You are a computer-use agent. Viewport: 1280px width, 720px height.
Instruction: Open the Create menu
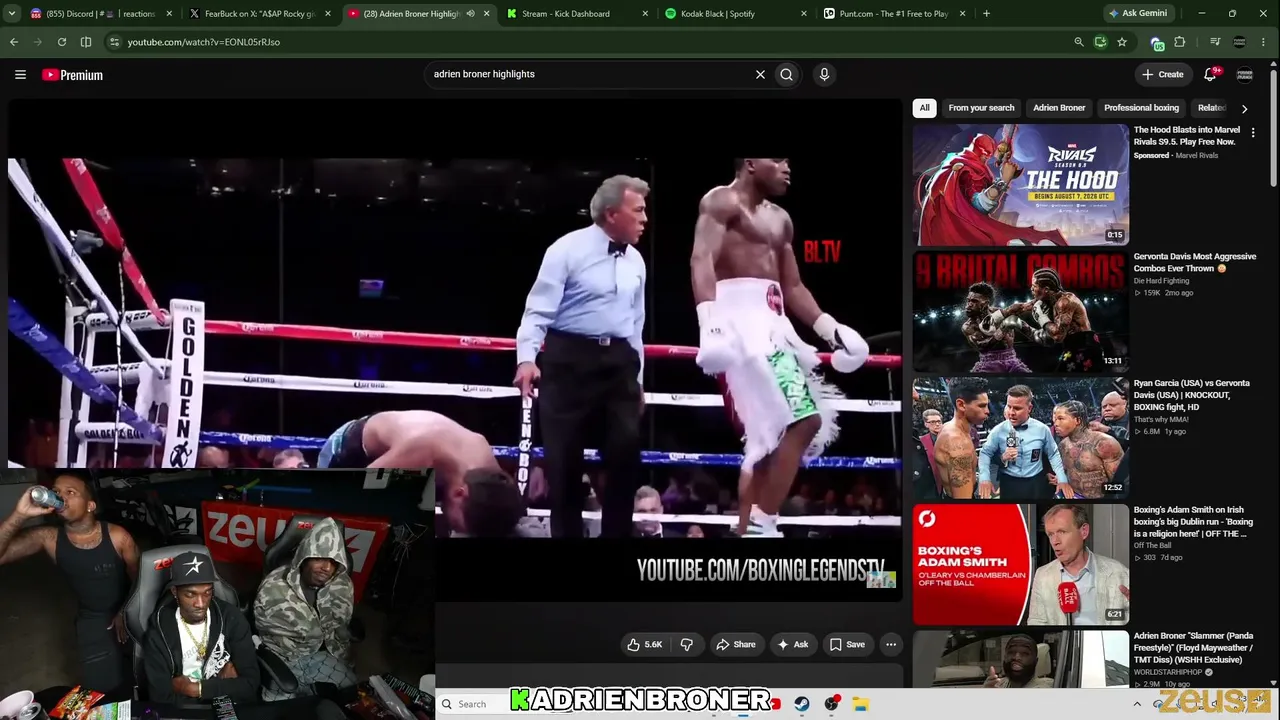coord(1163,74)
